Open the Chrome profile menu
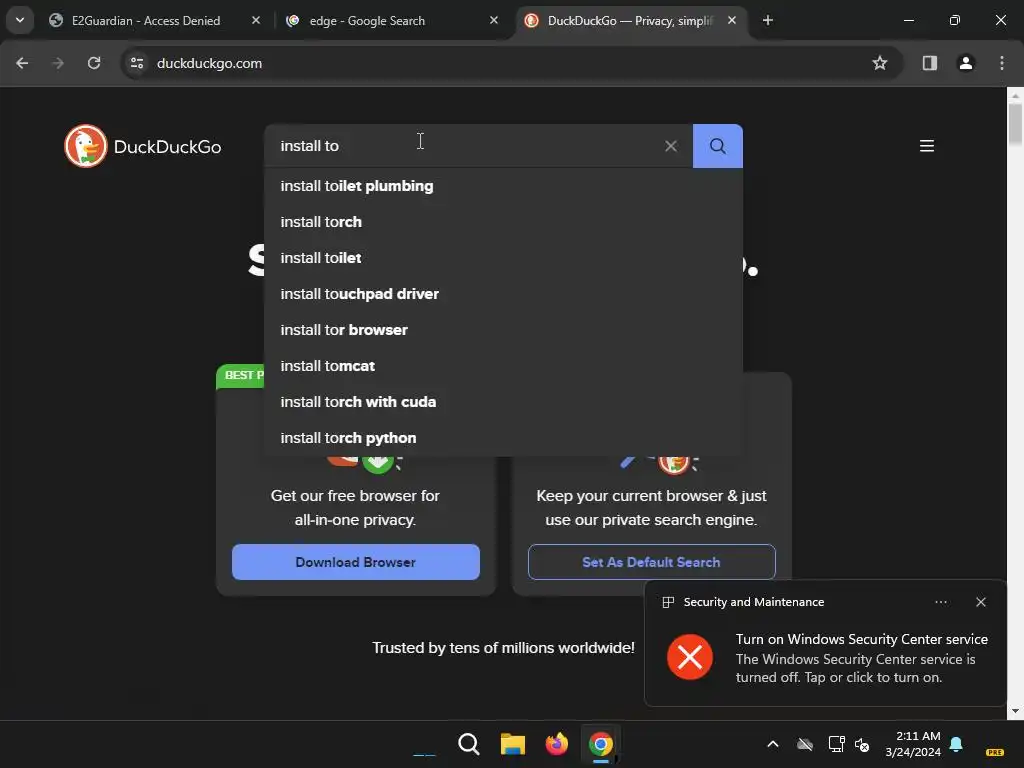Viewport: 1024px width, 768px height. tap(966, 63)
